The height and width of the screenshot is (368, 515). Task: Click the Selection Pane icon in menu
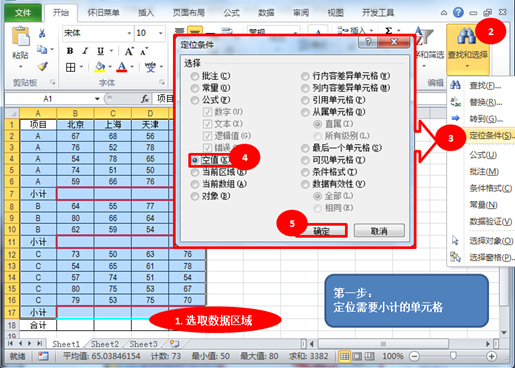click(x=455, y=257)
